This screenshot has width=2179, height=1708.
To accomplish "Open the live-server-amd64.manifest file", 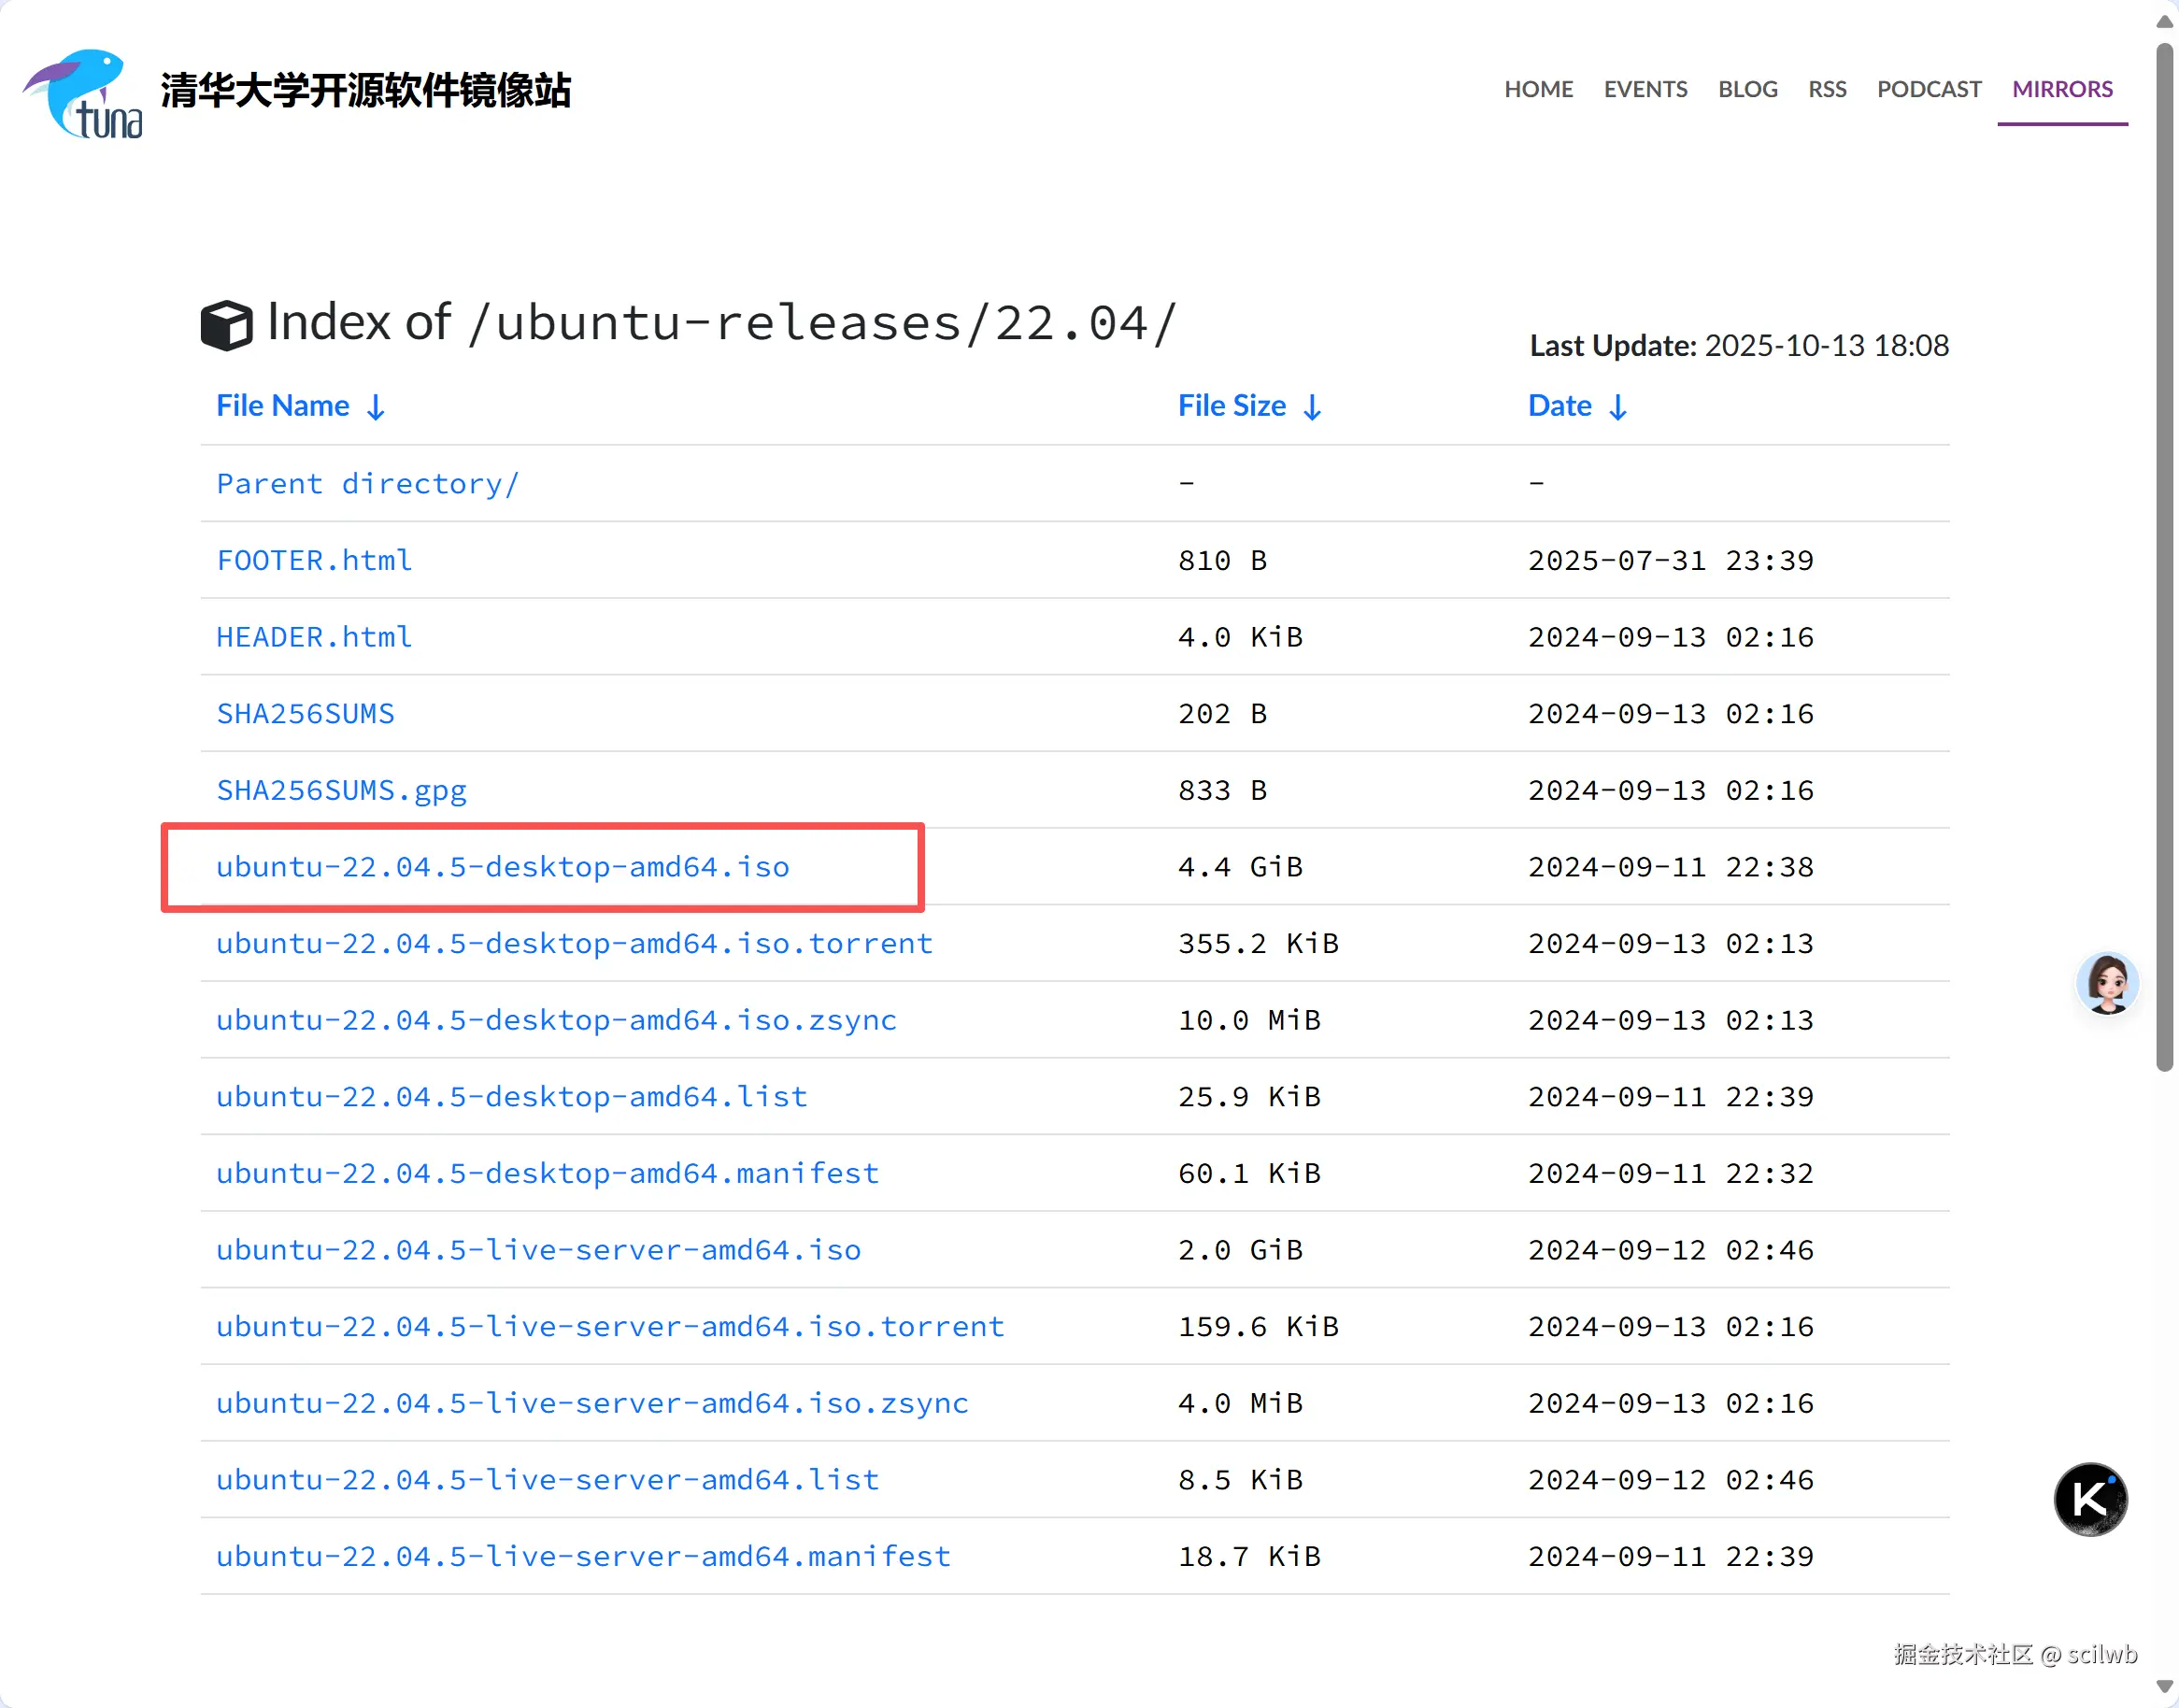I will (583, 1556).
